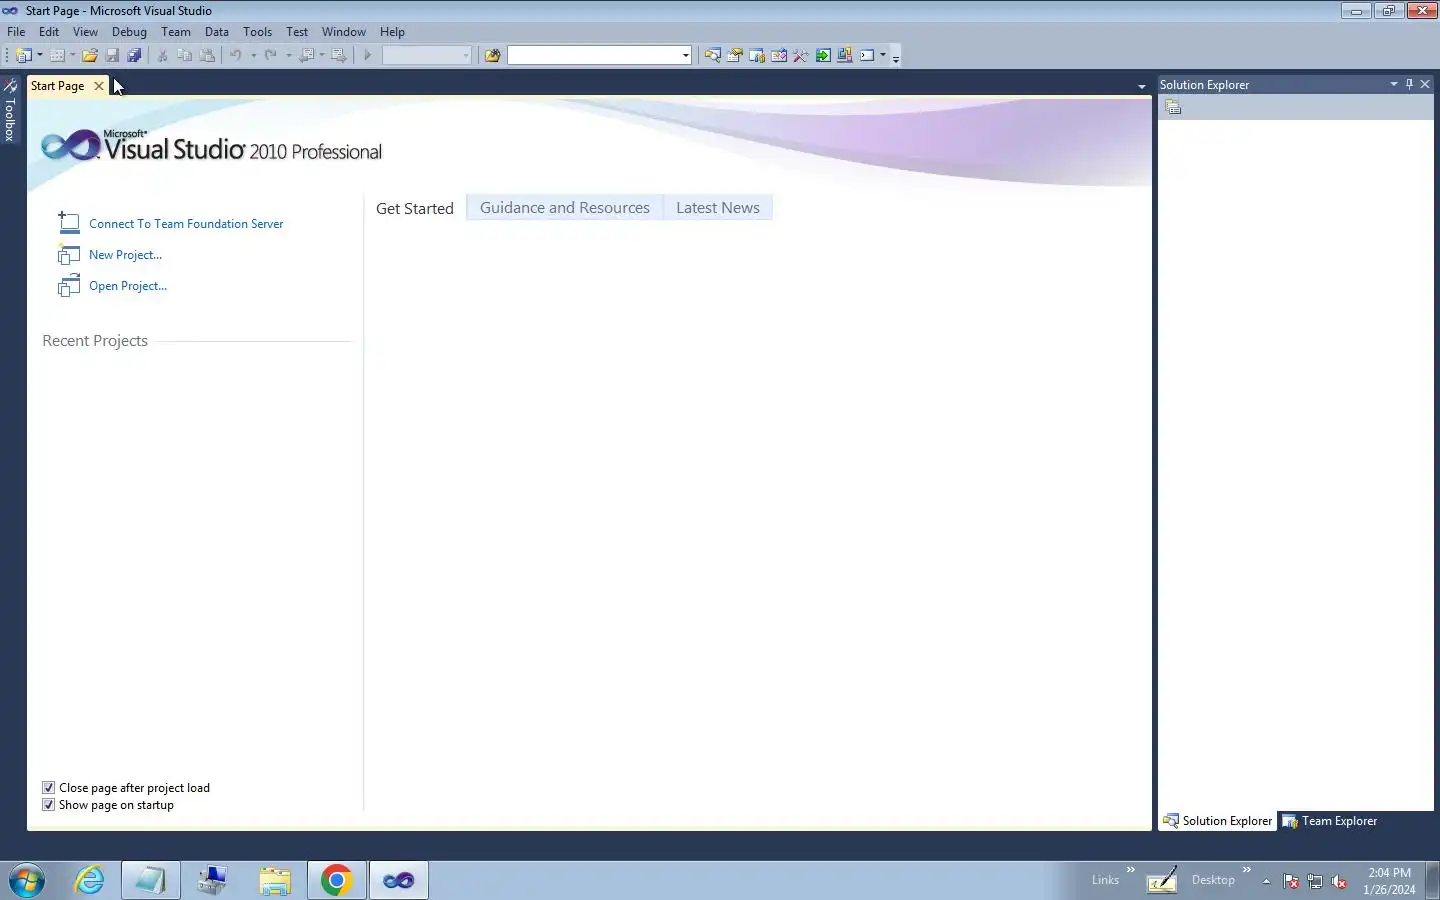
Task: Open the Help menu
Action: [392, 32]
